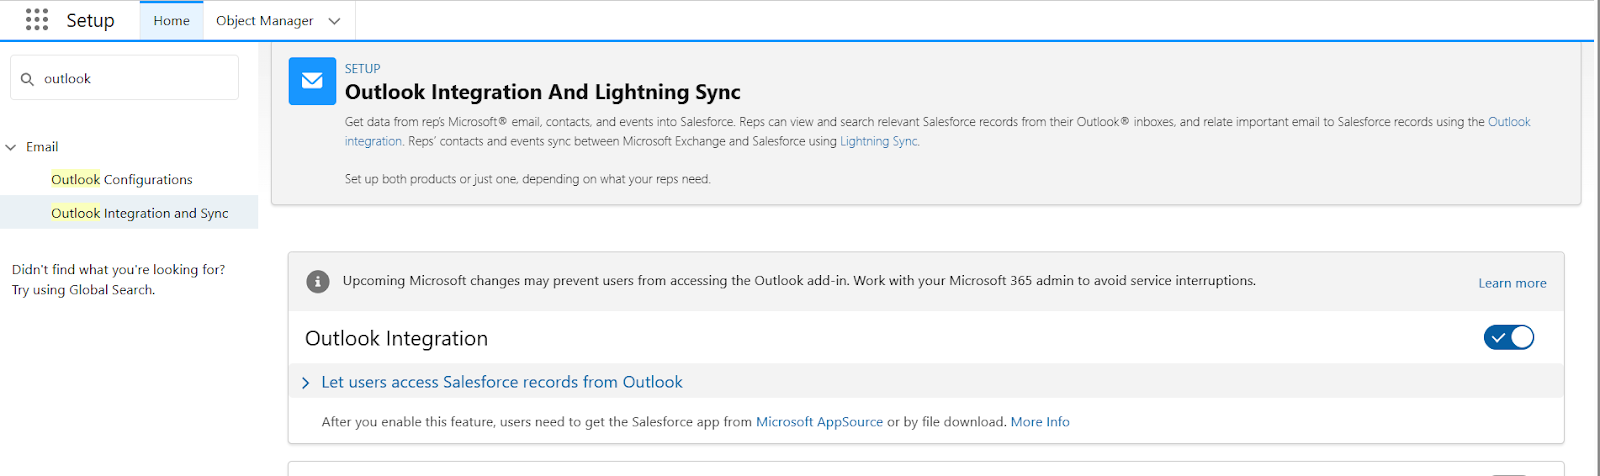The width and height of the screenshot is (1600, 476).
Task: Follow the Learn more link
Action: click(x=1512, y=283)
